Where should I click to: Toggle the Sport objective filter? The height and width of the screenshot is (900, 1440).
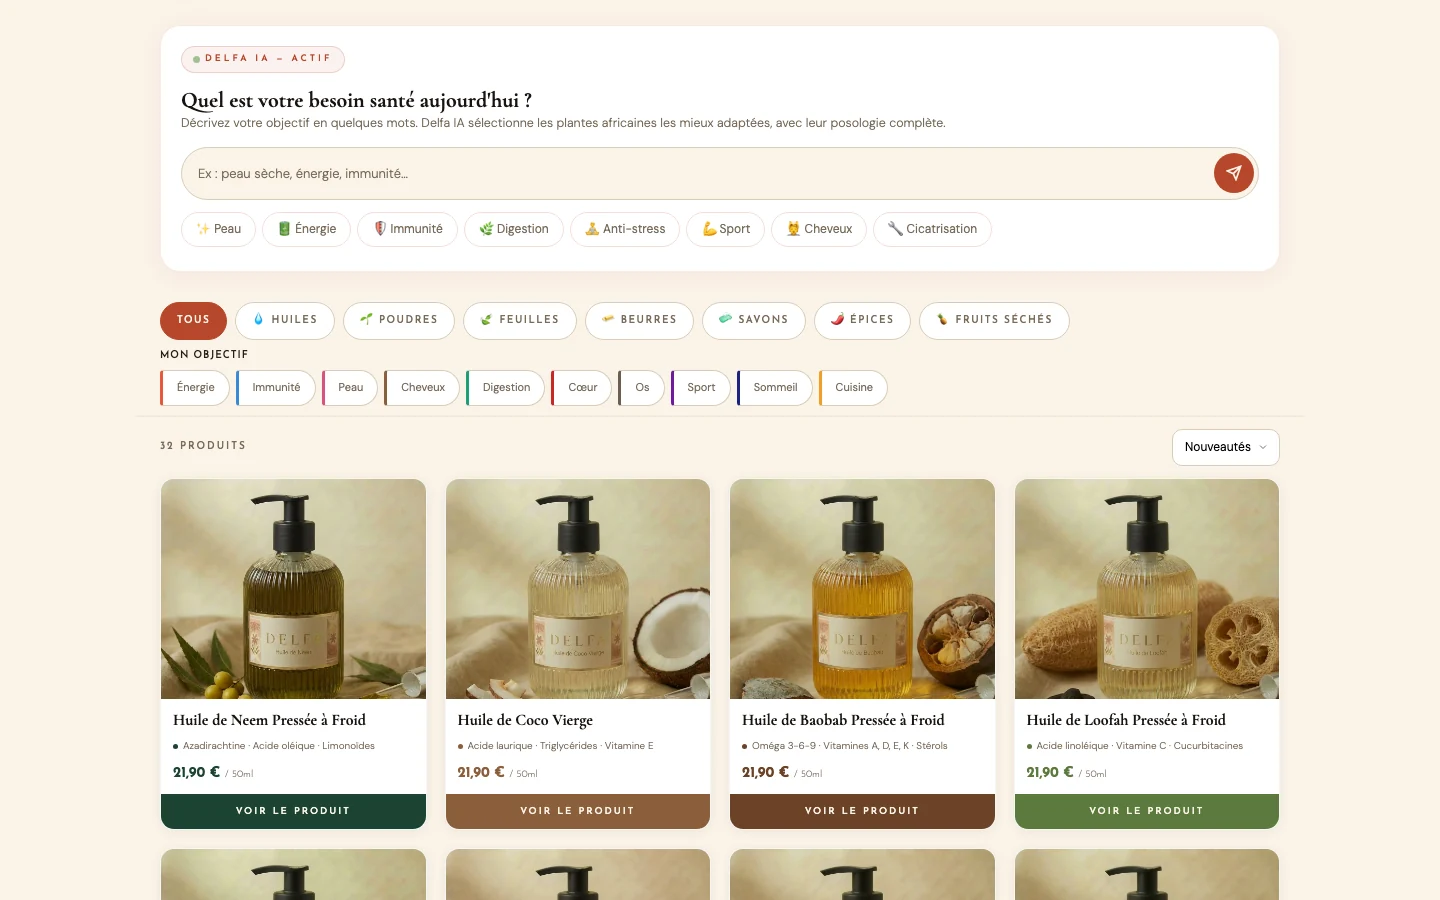pos(701,388)
